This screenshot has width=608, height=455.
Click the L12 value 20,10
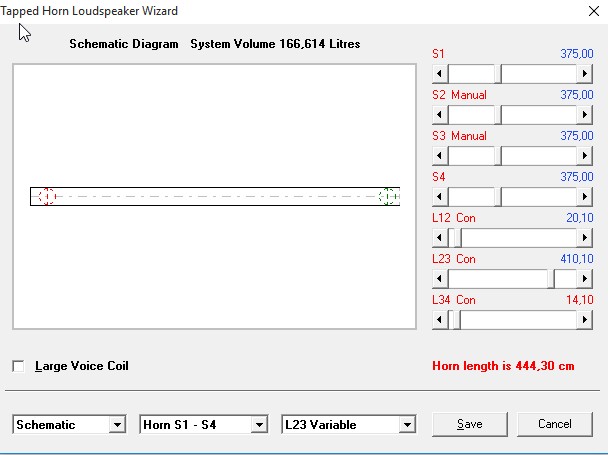580,218
